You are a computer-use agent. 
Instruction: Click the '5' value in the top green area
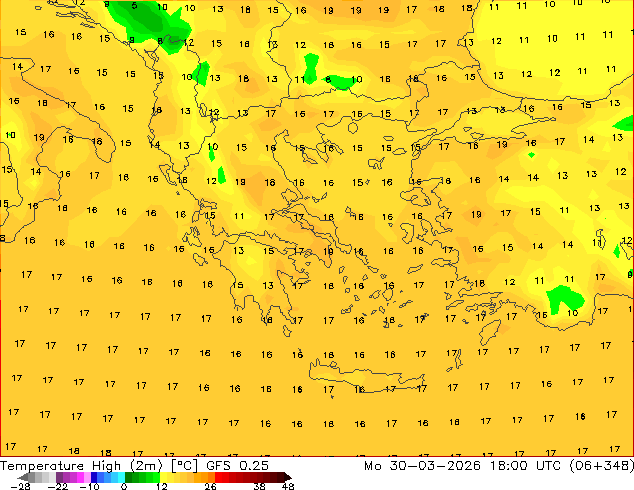tap(134, 5)
